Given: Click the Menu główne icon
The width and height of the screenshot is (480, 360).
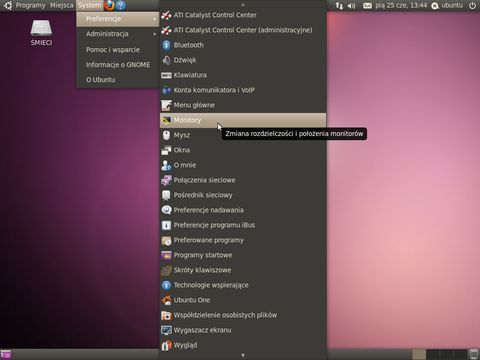Looking at the screenshot, I should coord(166,105).
